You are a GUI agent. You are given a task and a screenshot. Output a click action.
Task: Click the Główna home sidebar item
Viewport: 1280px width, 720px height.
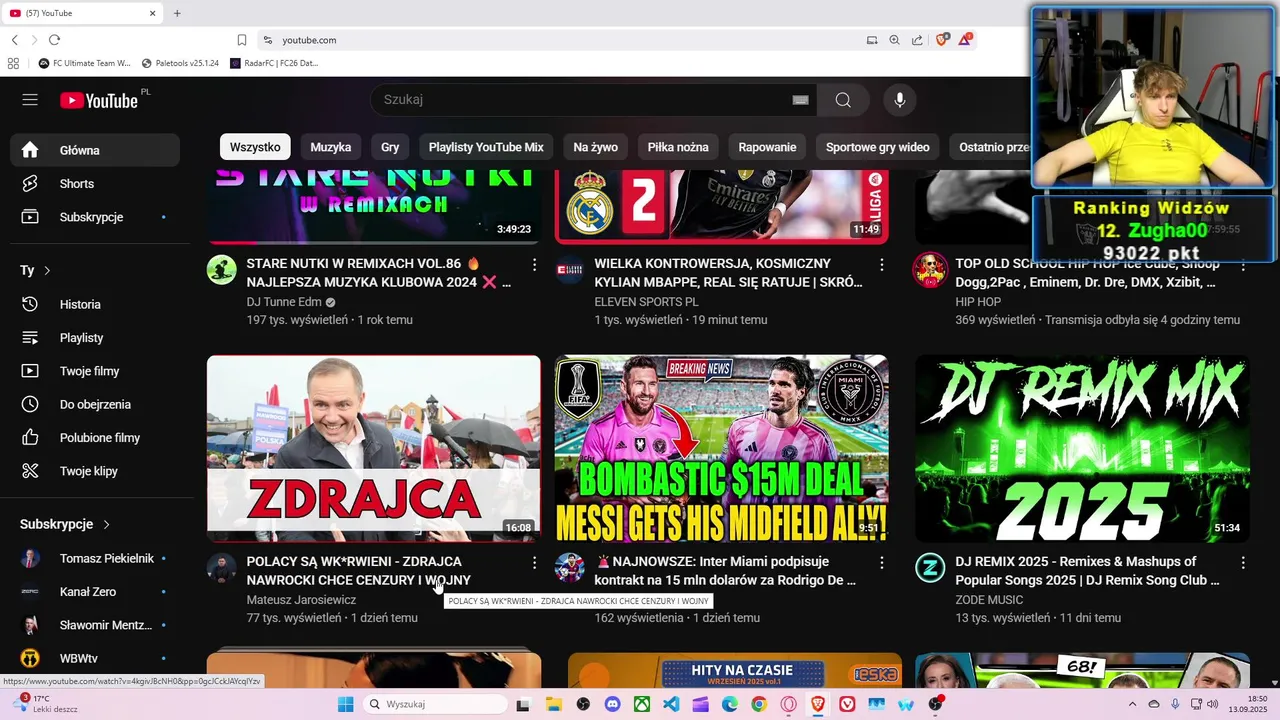click(95, 150)
